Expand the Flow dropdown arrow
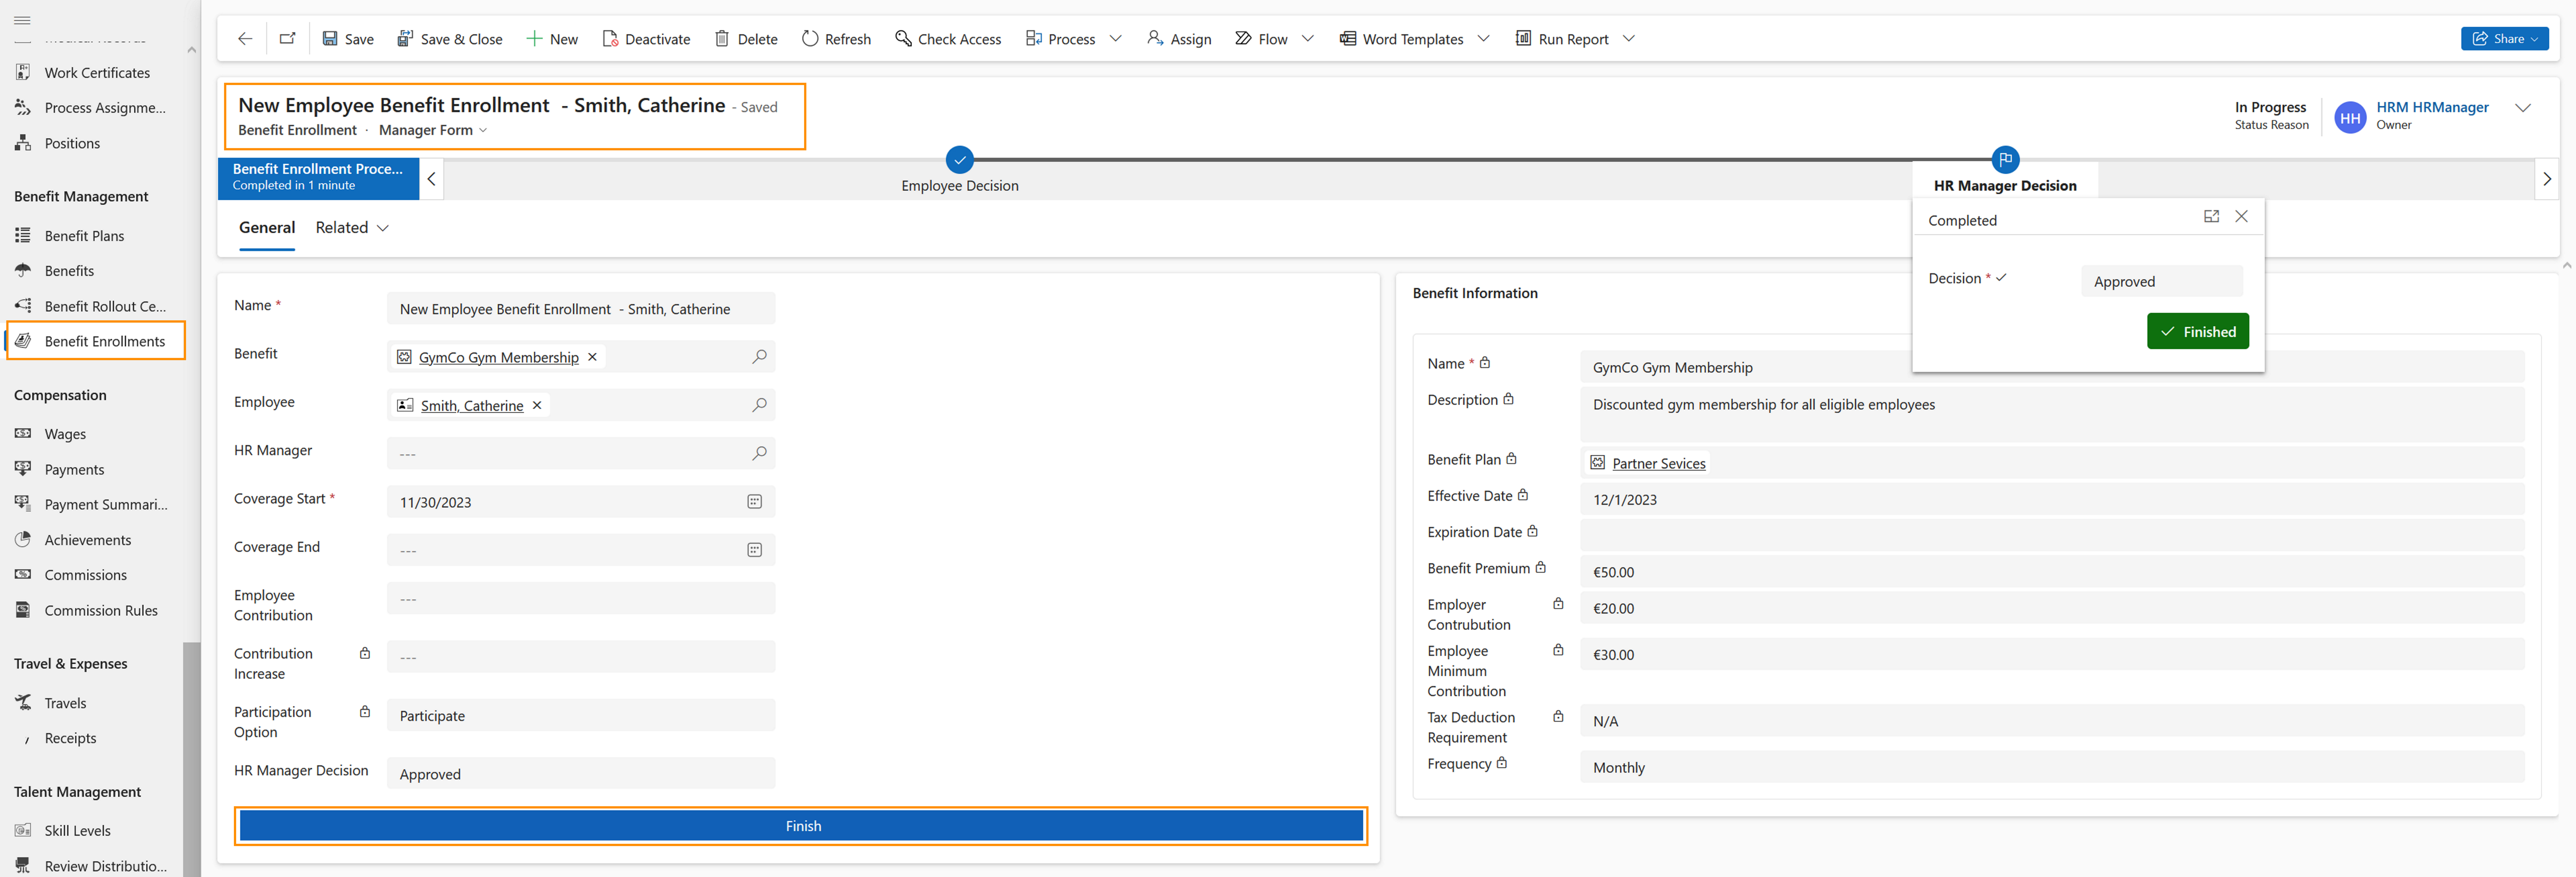The height and width of the screenshot is (877, 2576). [x=1308, y=39]
